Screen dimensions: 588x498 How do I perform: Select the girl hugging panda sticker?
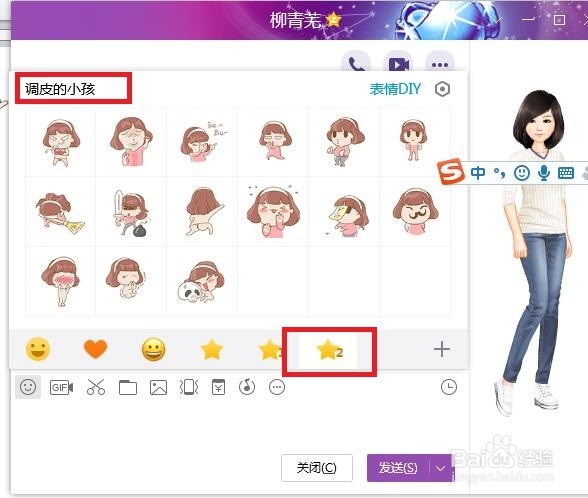click(x=201, y=282)
